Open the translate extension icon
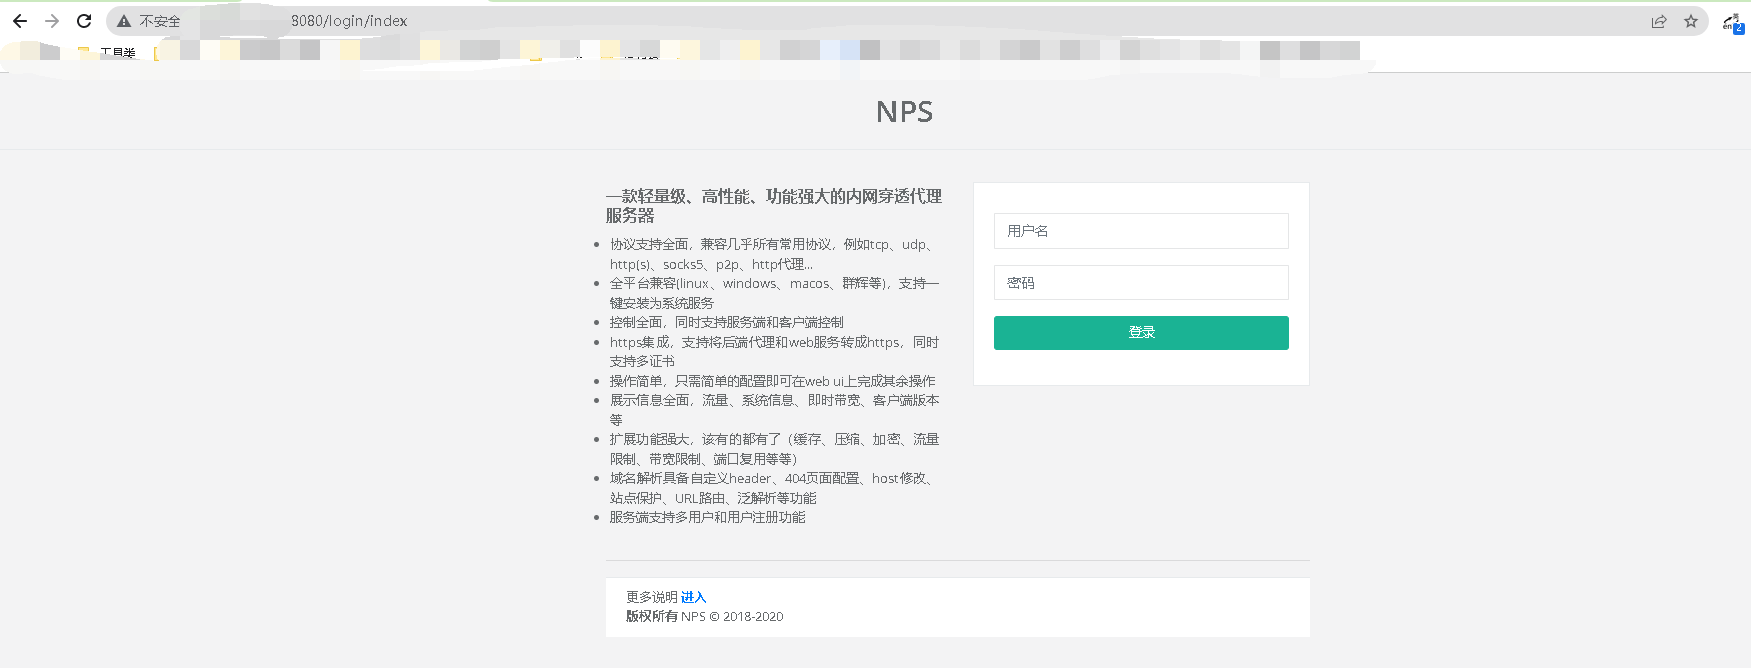 point(1732,22)
